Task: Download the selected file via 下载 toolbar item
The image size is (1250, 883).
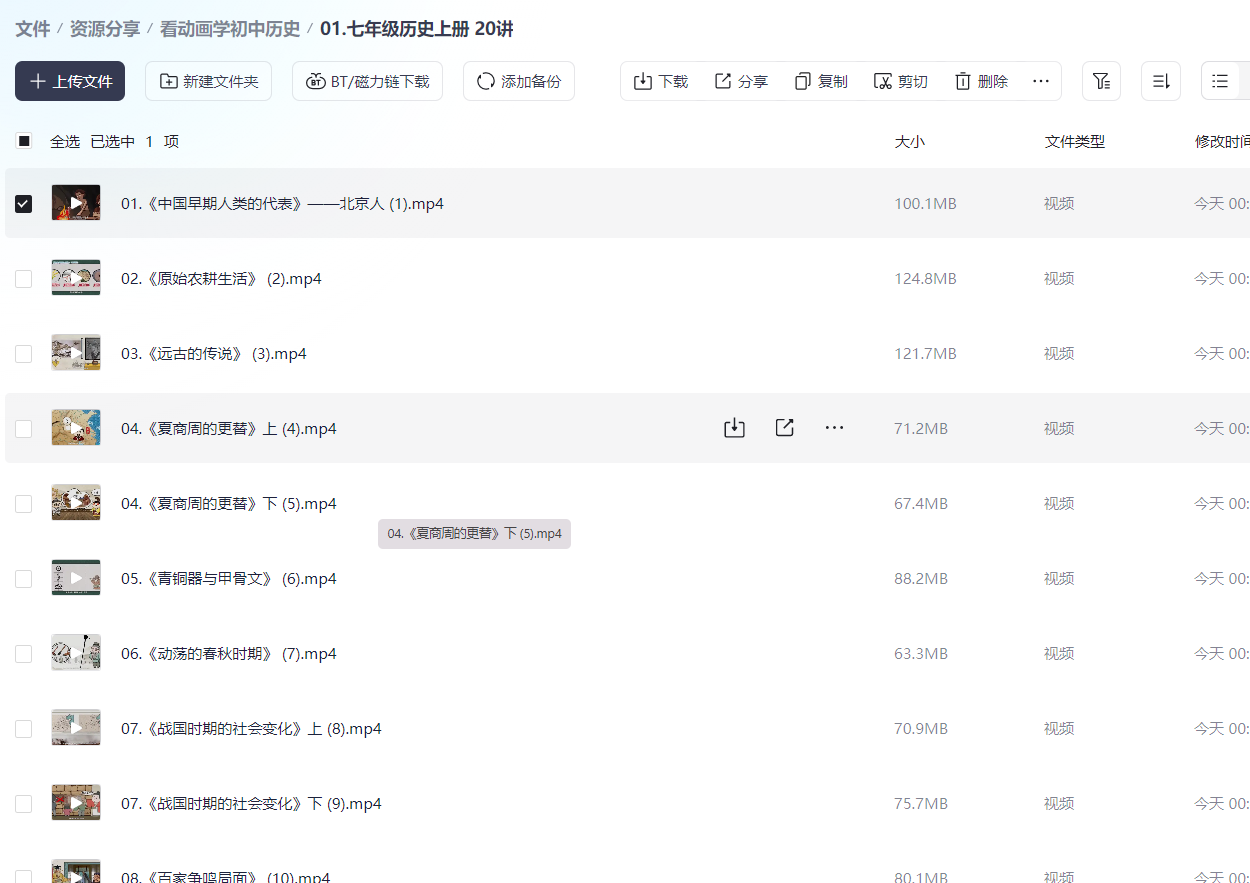Action: coord(660,81)
